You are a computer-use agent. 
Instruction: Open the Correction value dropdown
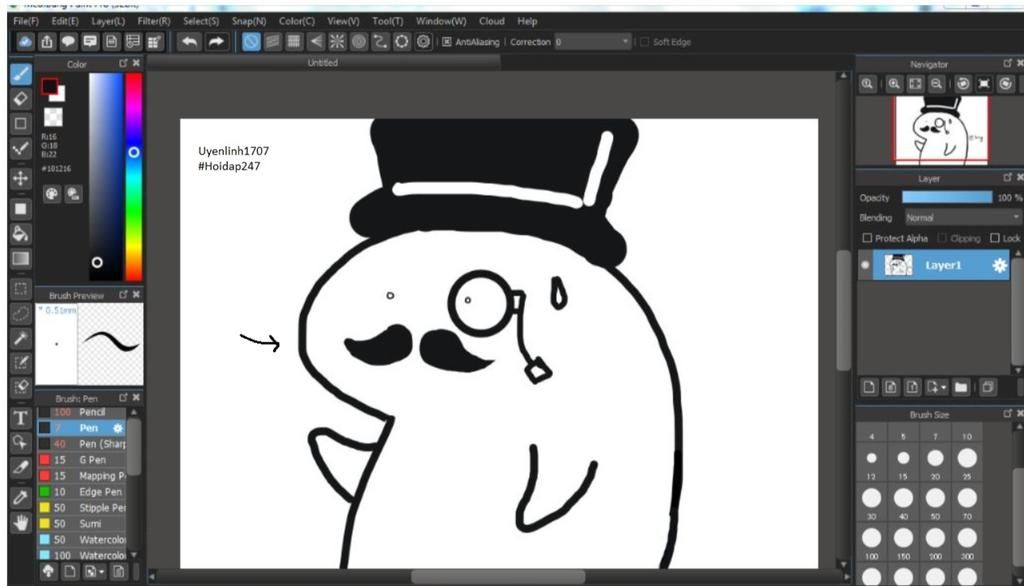[593, 42]
